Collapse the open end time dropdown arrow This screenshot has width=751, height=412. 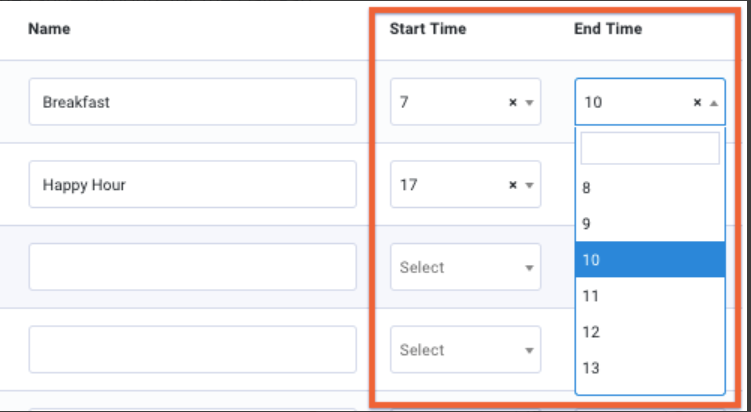coord(713,102)
